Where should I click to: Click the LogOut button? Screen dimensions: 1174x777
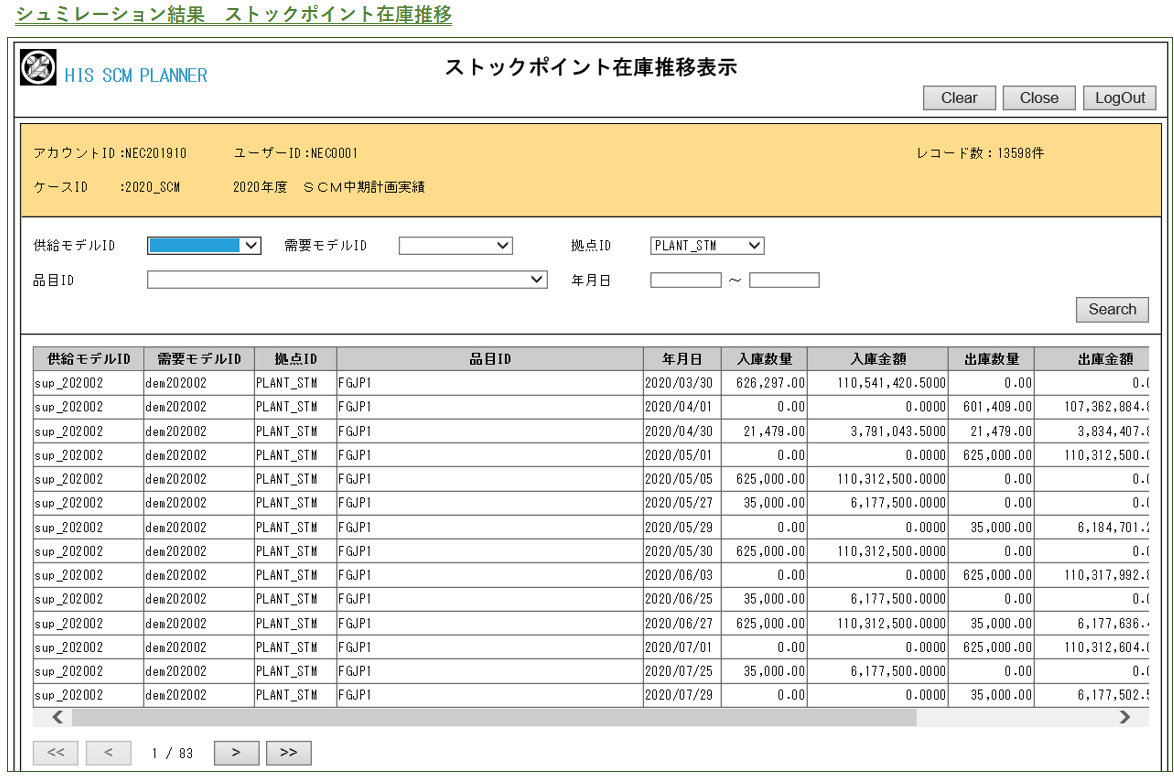pyautogui.click(x=1119, y=98)
